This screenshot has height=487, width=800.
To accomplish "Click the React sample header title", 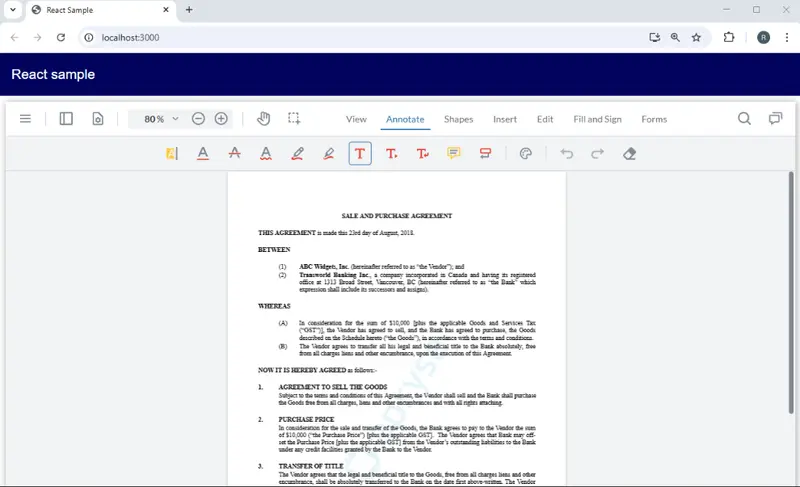I will (x=53, y=74).
